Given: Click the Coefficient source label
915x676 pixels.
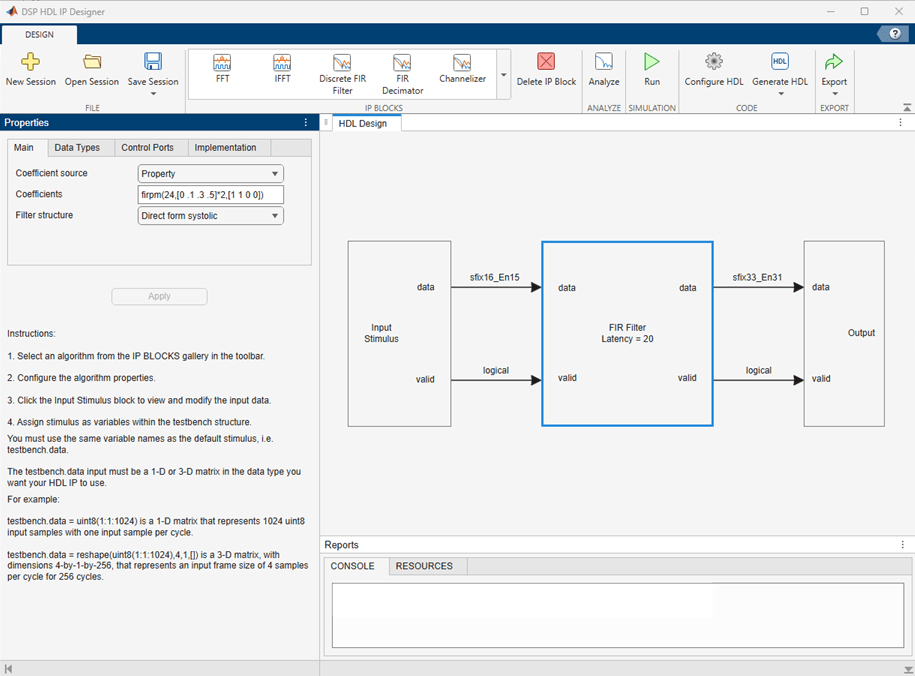Looking at the screenshot, I should coord(51,173).
